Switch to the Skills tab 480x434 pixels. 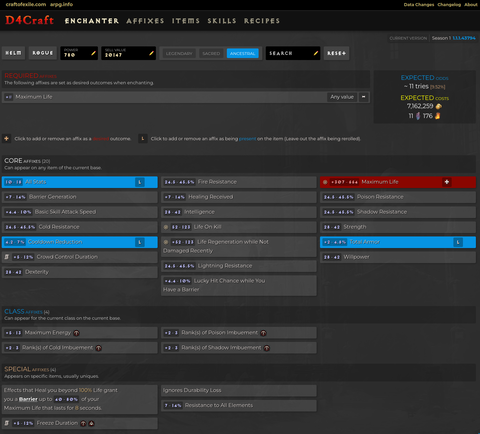coord(222,21)
